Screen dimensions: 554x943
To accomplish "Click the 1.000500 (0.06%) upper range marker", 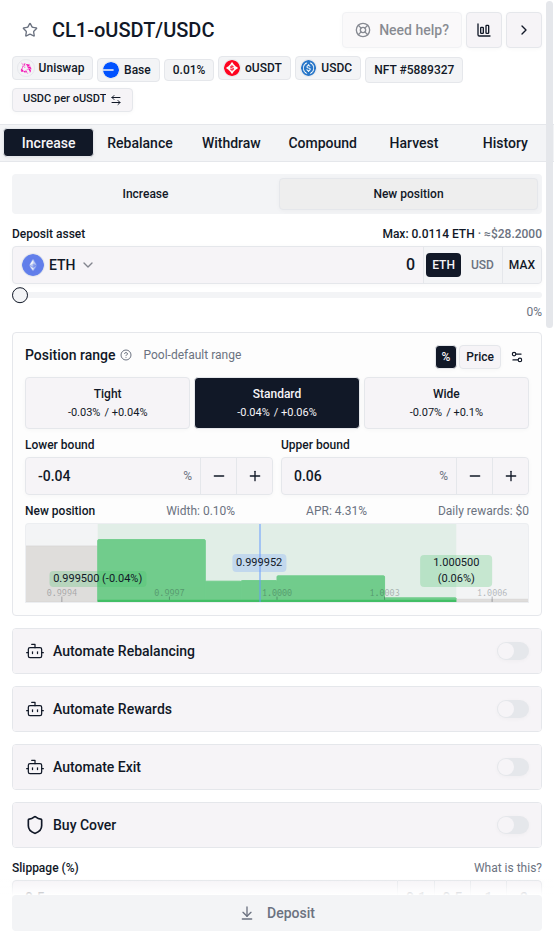I will click(x=456, y=570).
